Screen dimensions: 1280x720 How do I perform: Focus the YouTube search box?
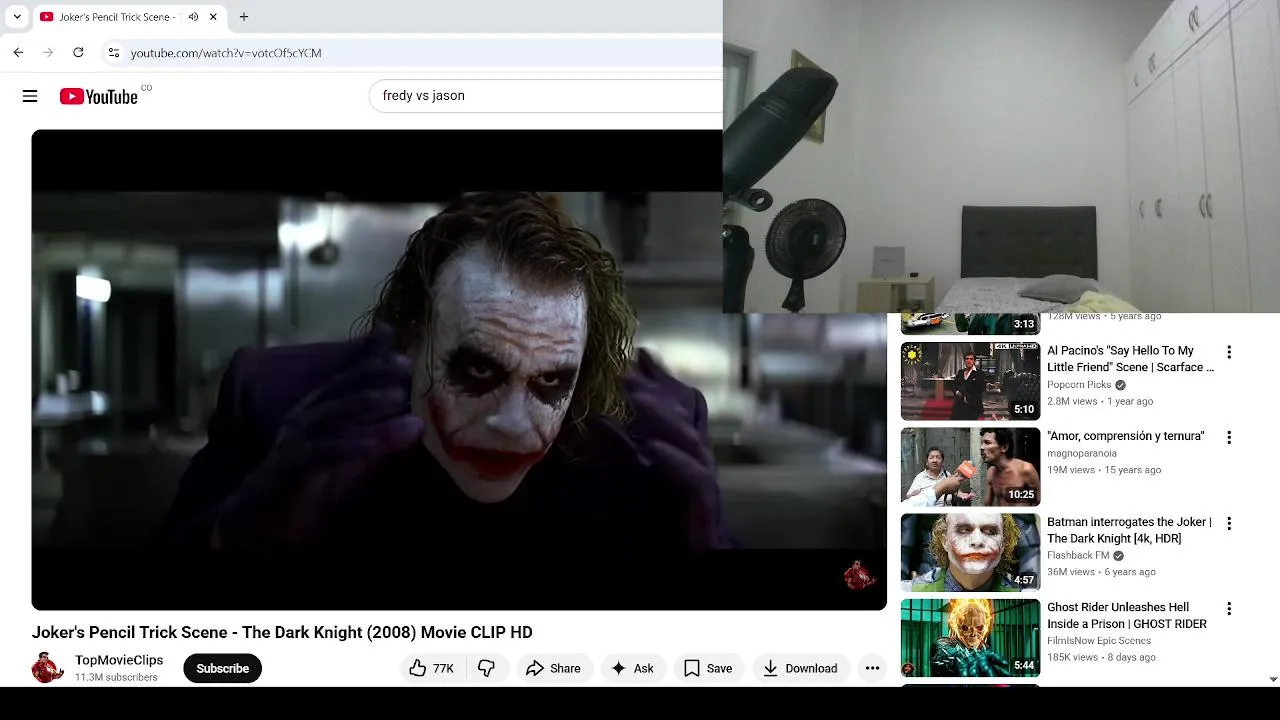pos(546,96)
